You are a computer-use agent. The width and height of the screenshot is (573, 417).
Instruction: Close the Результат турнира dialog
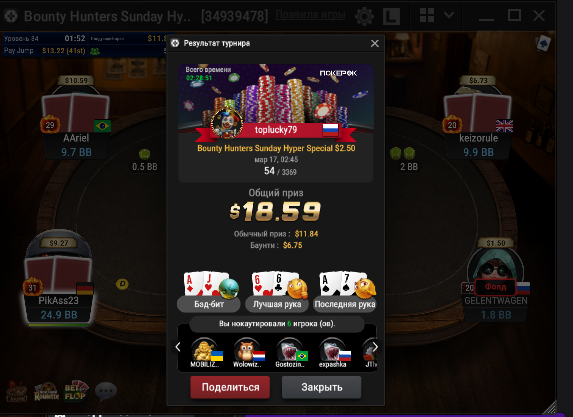[375, 43]
